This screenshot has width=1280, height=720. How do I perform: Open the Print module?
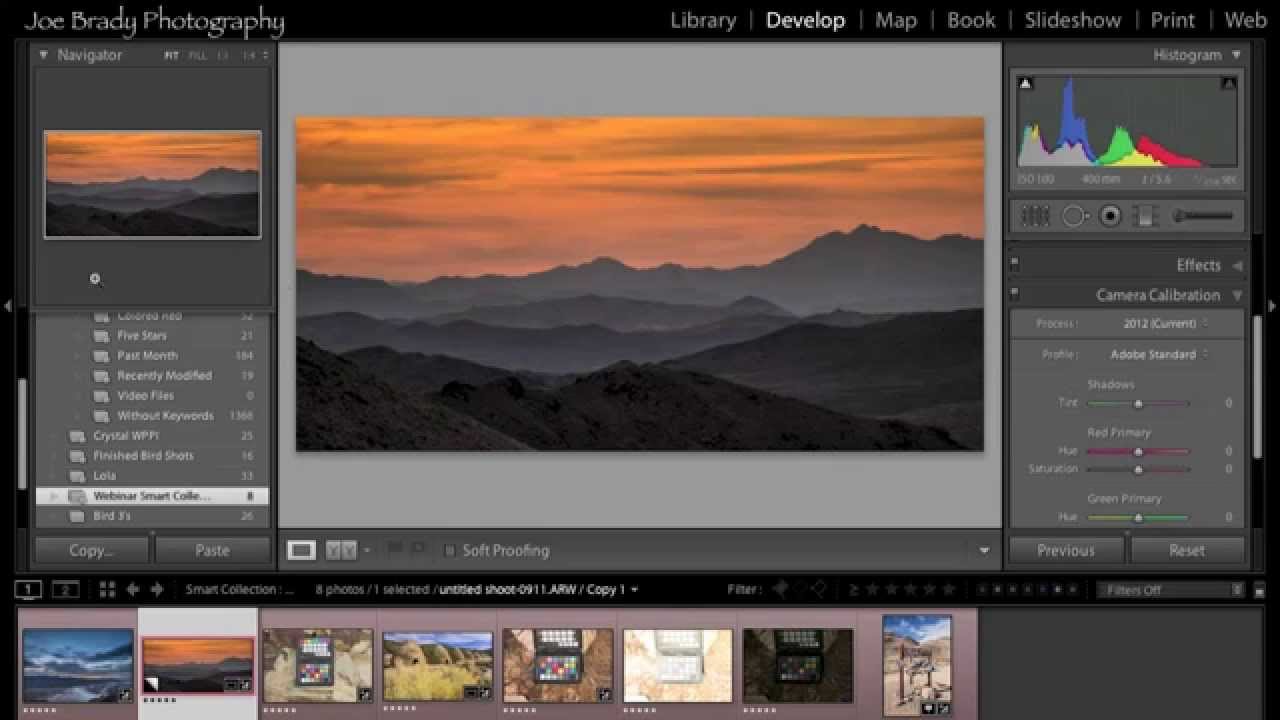coord(1172,20)
